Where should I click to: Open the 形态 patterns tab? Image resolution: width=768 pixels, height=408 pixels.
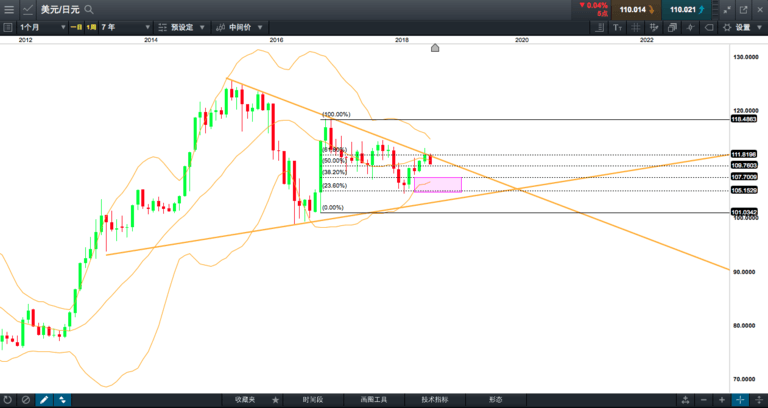click(495, 400)
